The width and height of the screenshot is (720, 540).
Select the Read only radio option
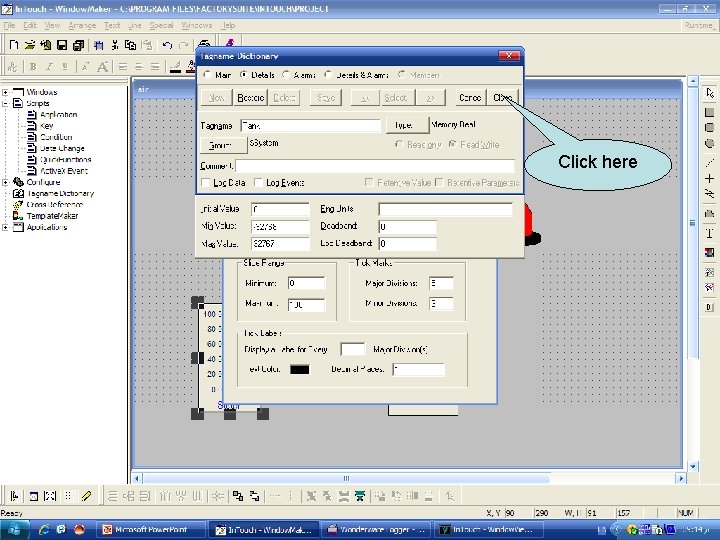pyautogui.click(x=399, y=145)
